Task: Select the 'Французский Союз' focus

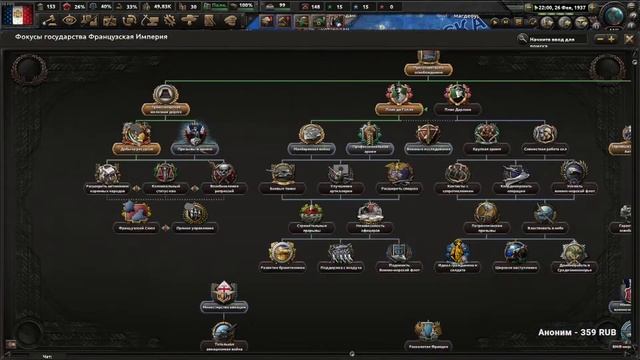Action: [x=136, y=217]
